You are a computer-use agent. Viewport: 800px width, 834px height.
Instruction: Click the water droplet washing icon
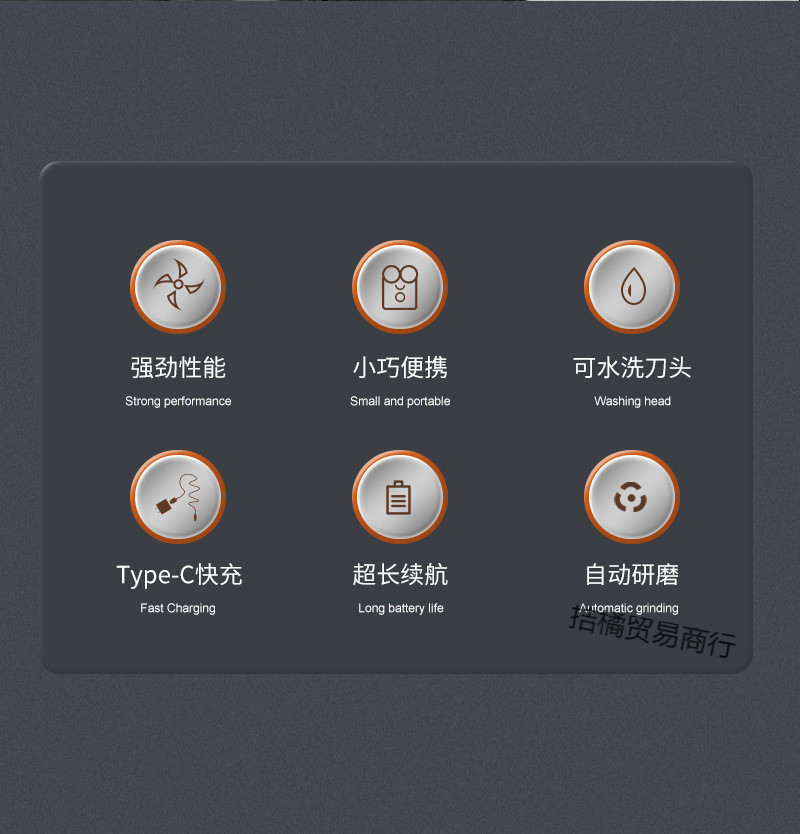633,286
